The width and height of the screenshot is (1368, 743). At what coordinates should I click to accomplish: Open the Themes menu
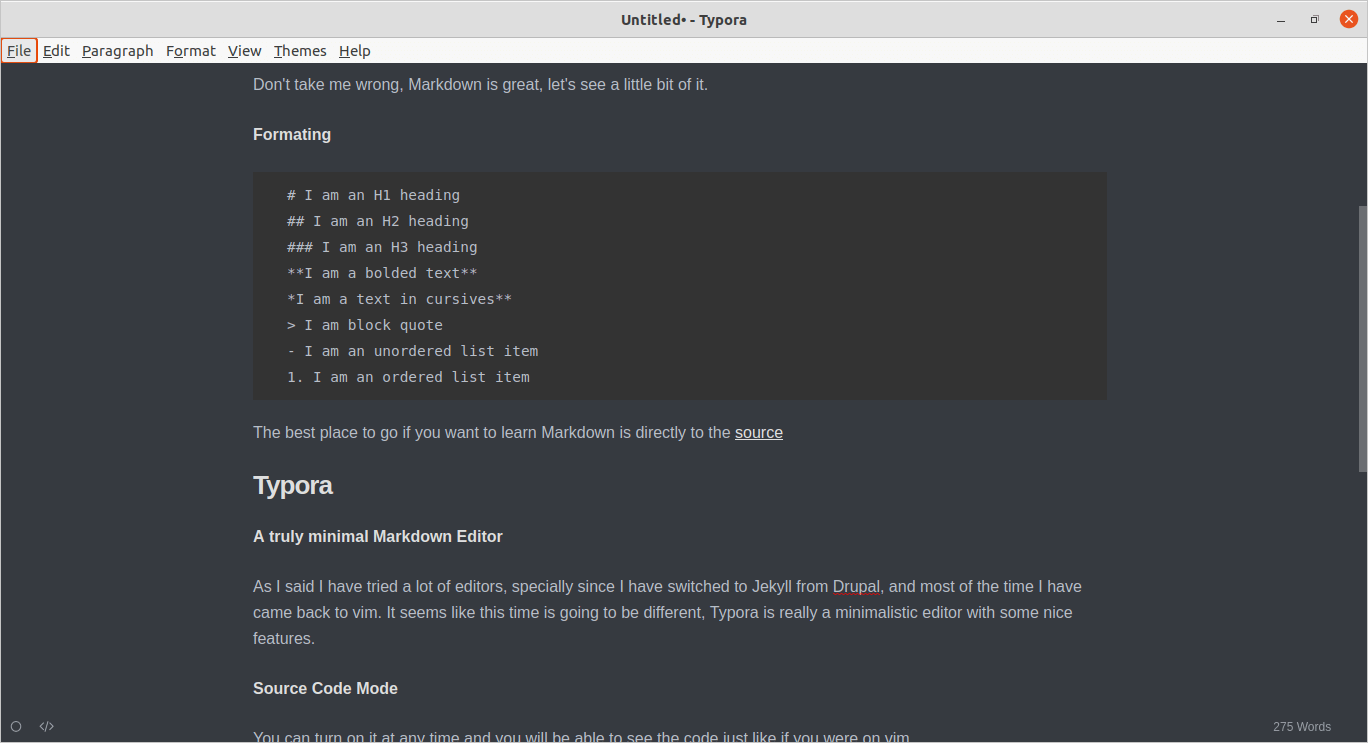point(300,51)
